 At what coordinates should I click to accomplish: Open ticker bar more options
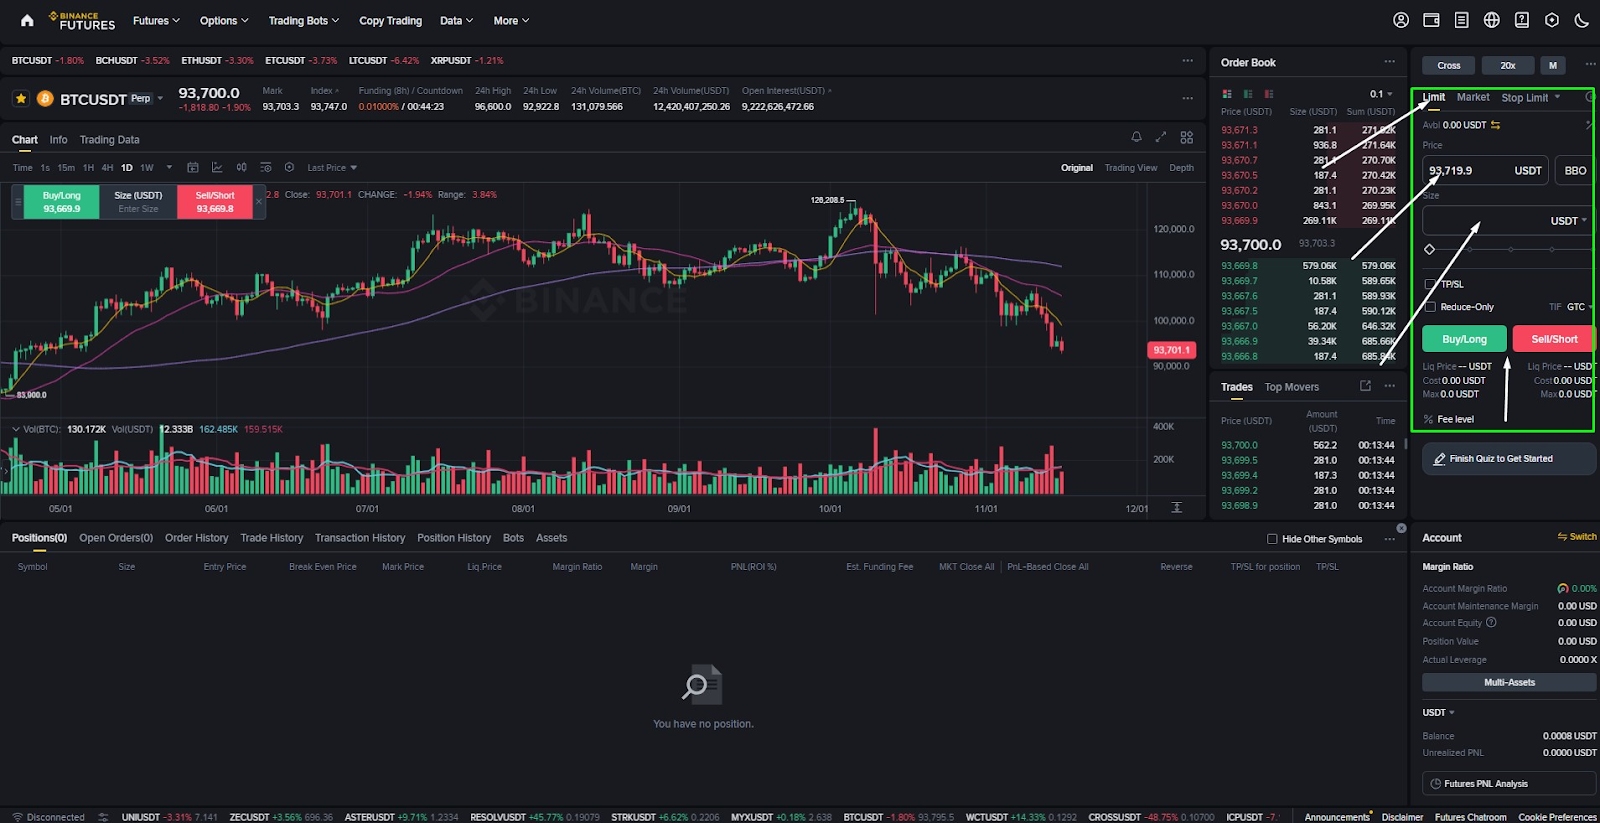point(1187,60)
